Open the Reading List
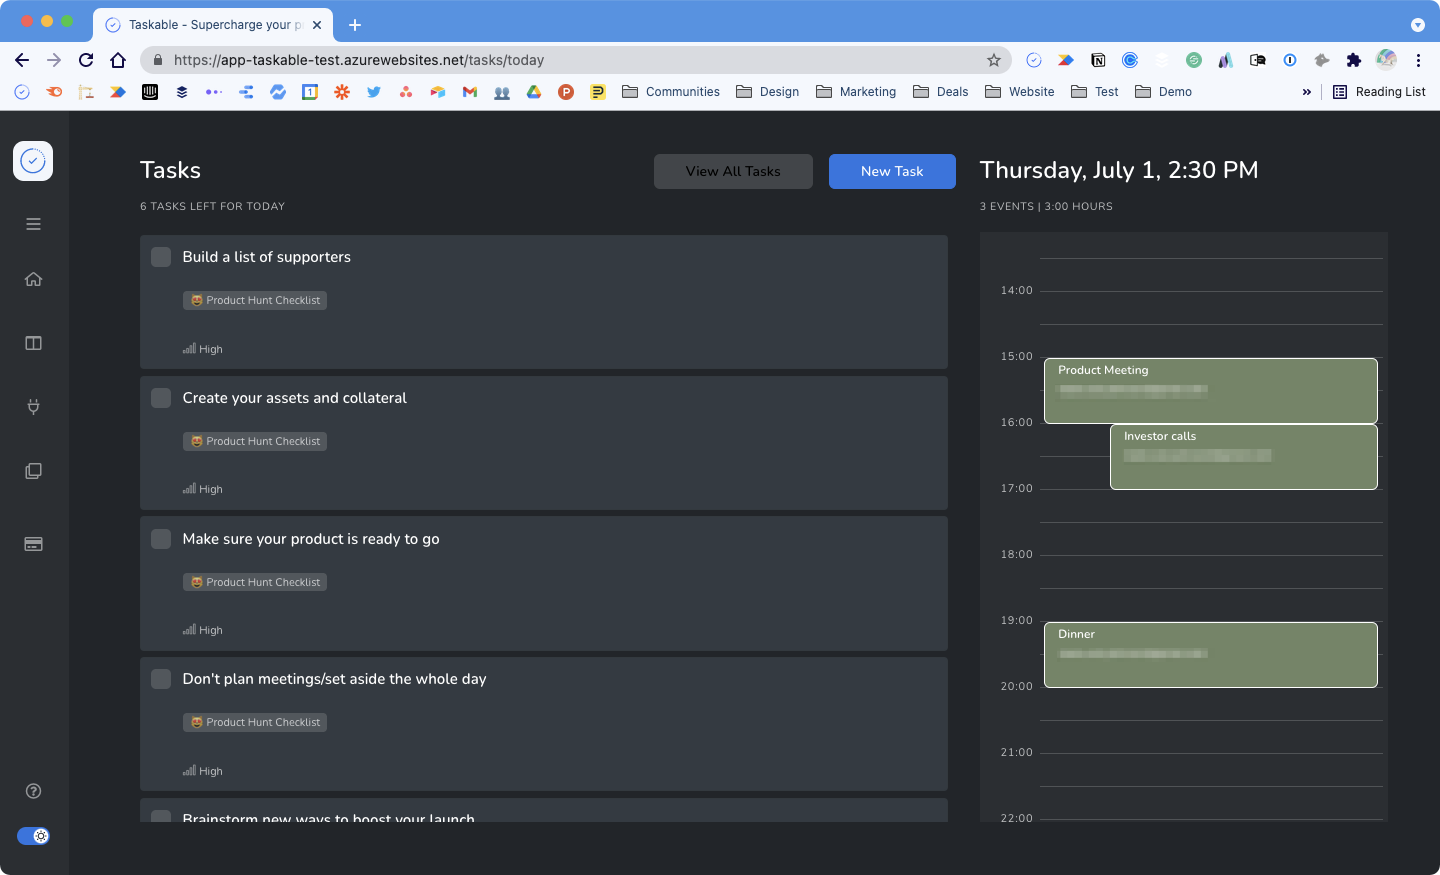 click(x=1379, y=92)
